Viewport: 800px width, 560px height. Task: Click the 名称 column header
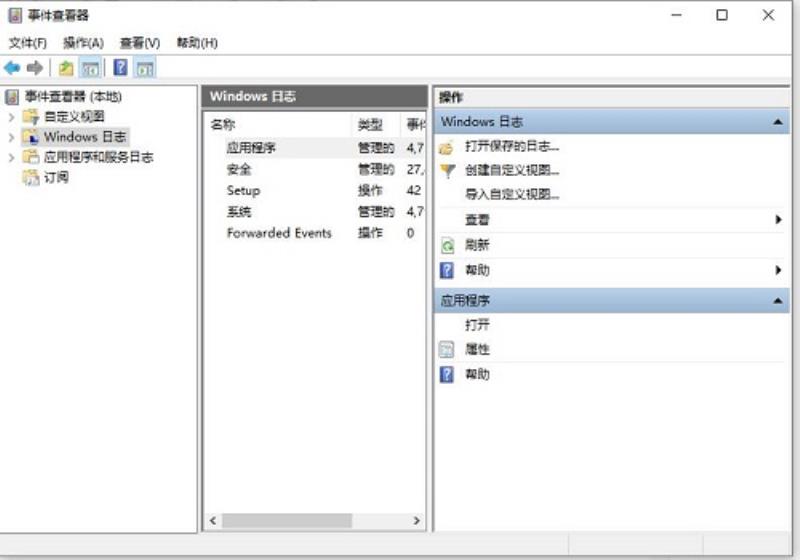(x=278, y=124)
